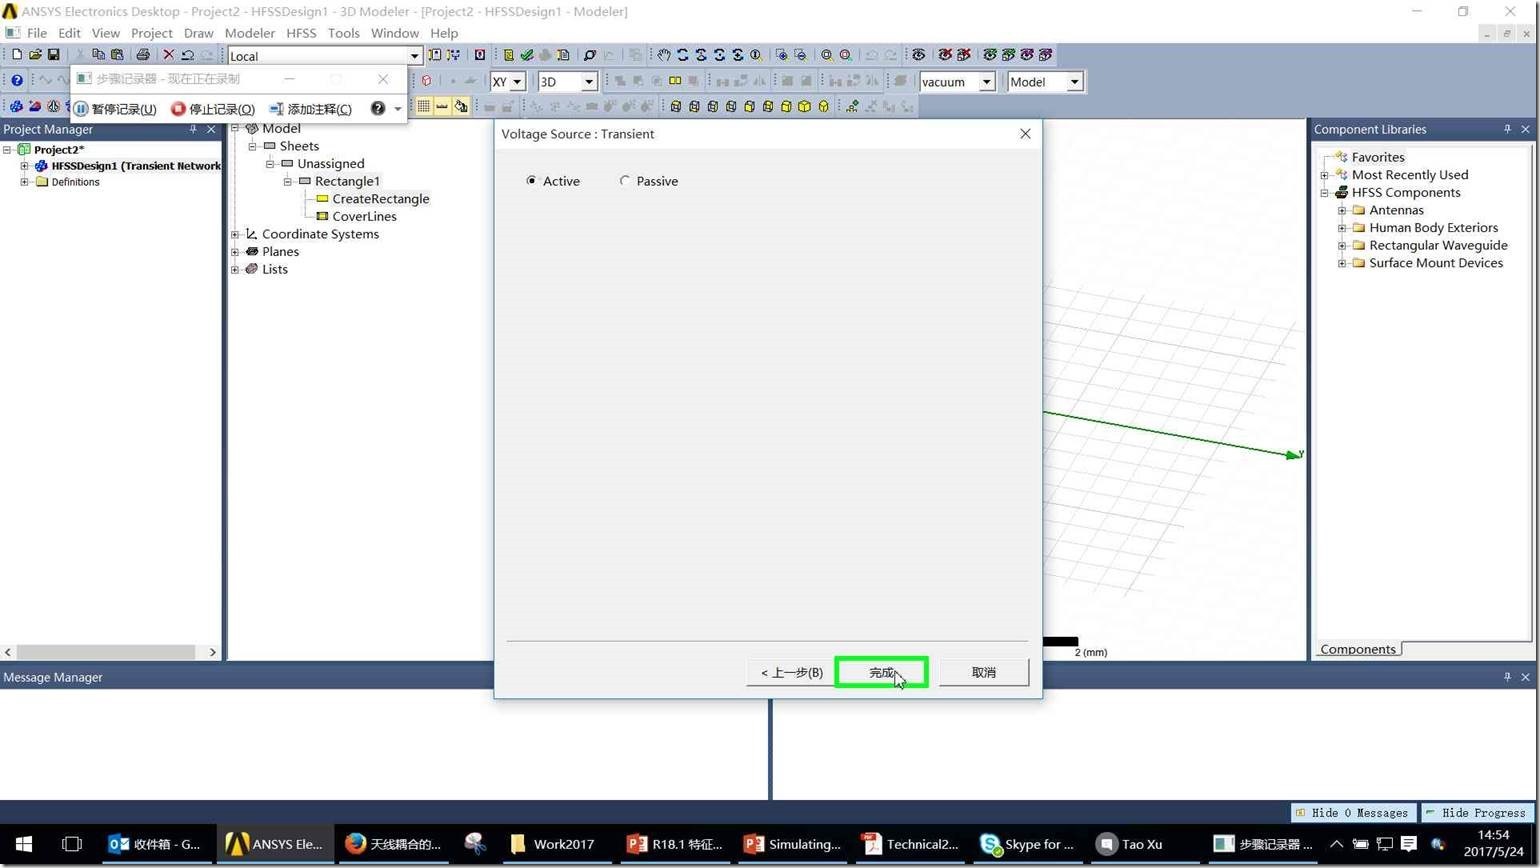This screenshot has width=1540, height=868.
Task: Open the HFSS menu
Action: click(301, 33)
